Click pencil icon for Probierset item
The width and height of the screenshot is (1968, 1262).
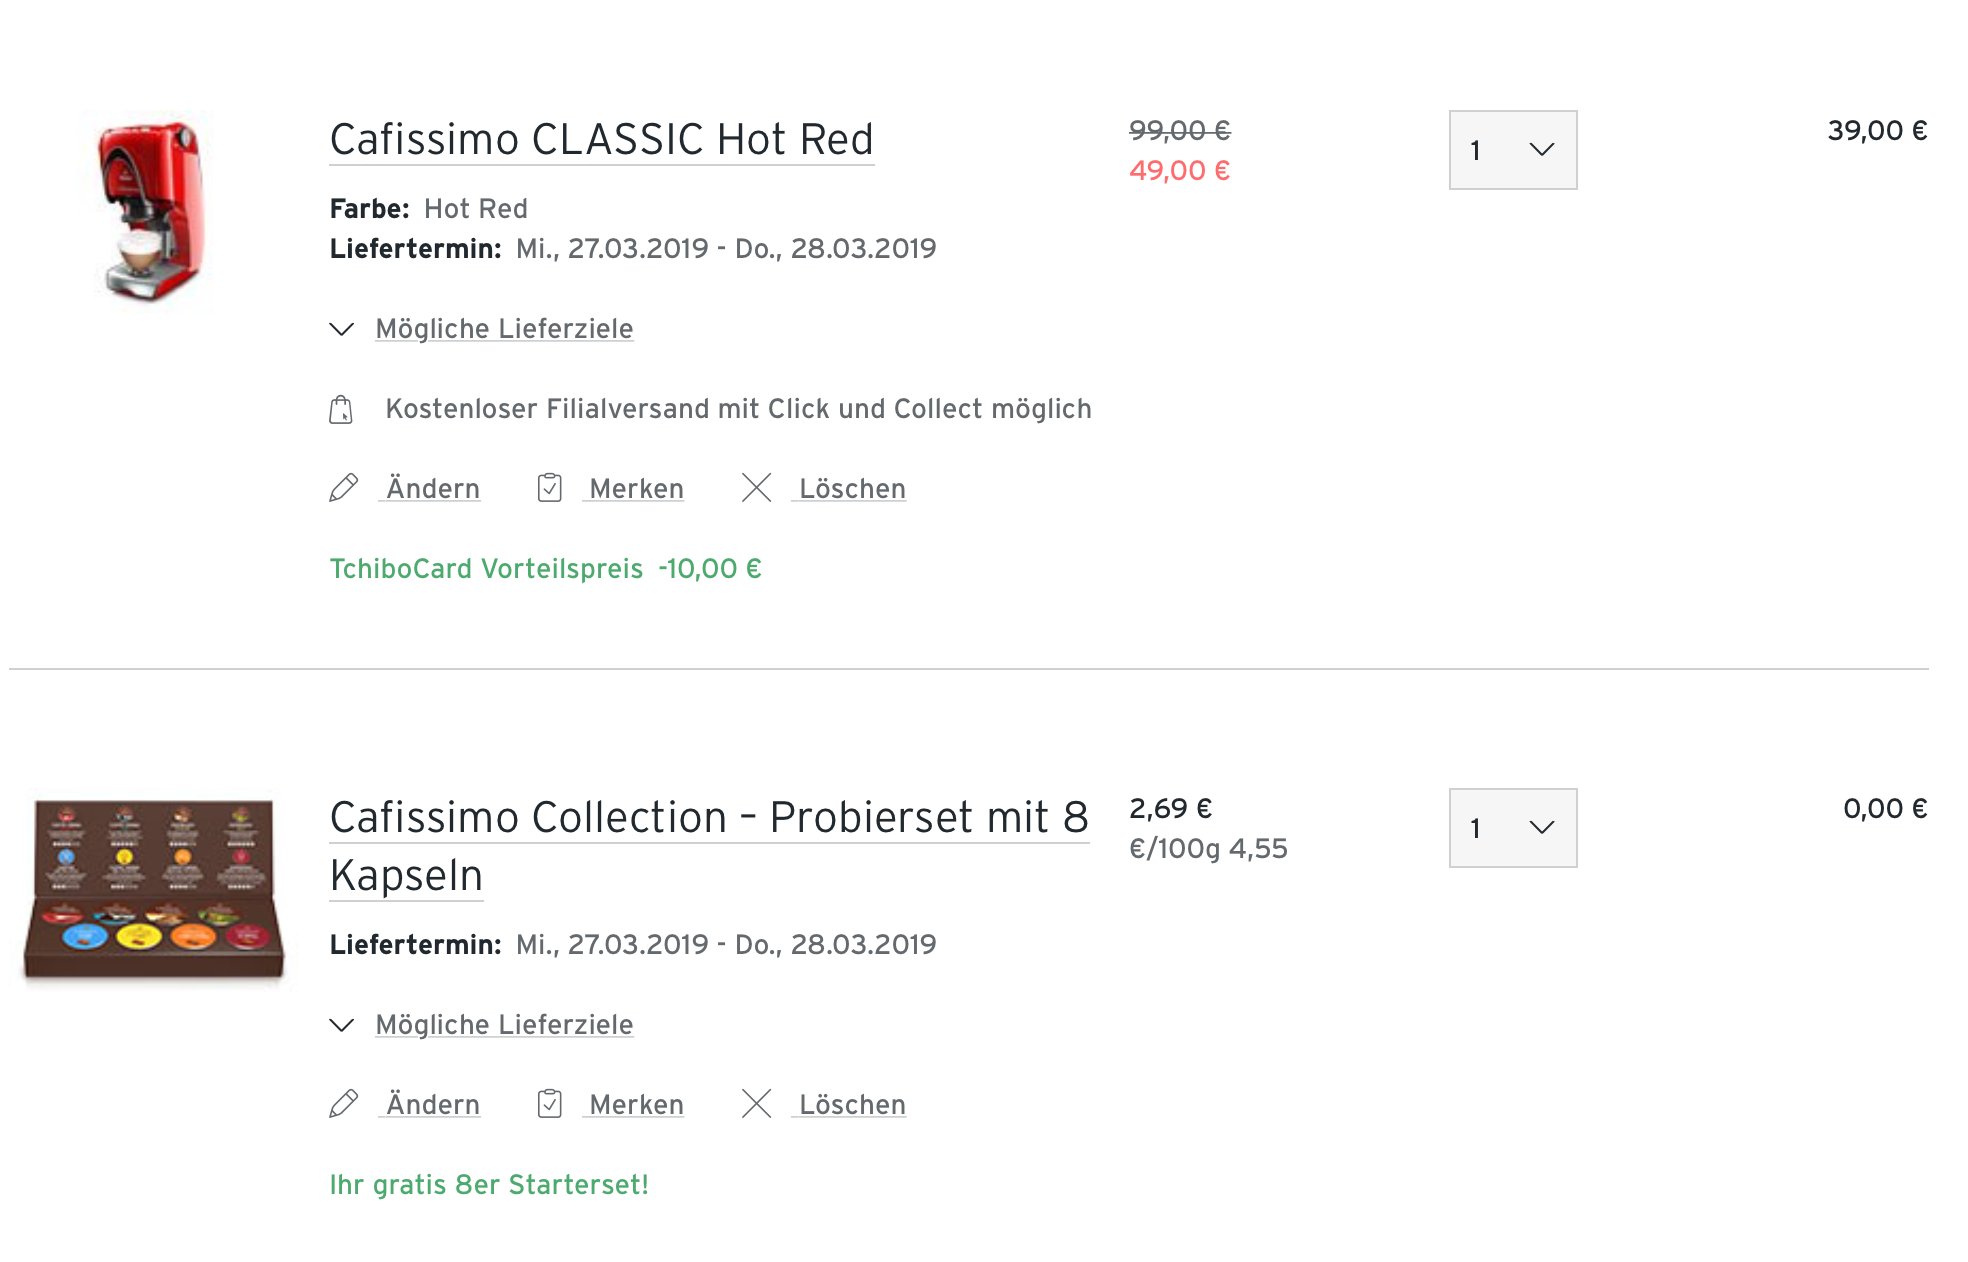coord(343,1104)
